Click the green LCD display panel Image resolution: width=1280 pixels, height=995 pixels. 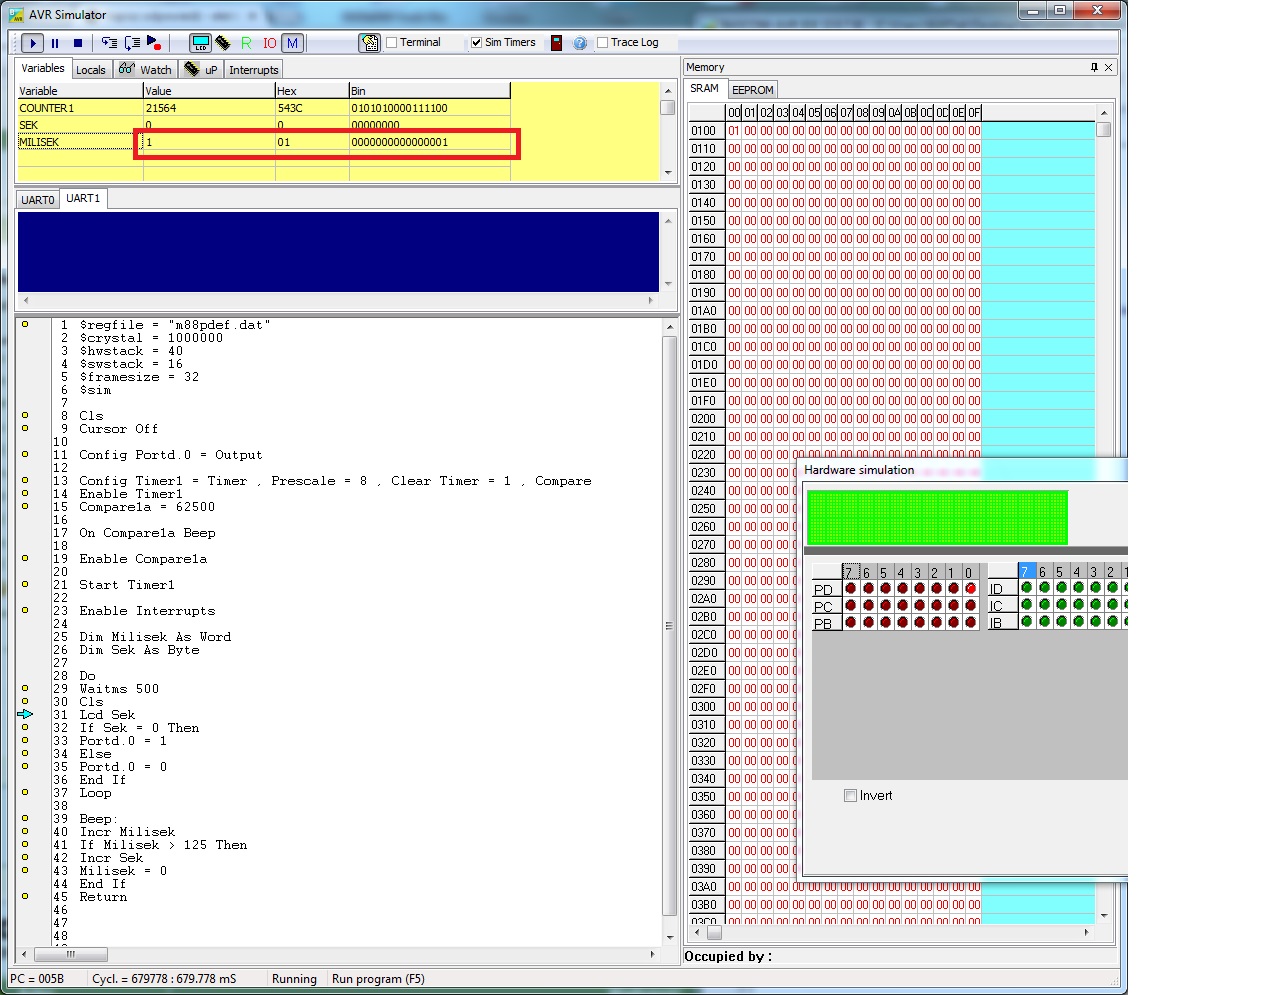(937, 517)
